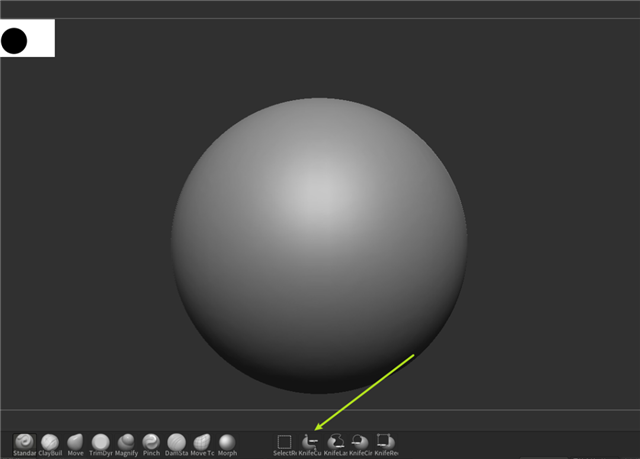Select the DamStandard brush
640x459 pixels.
point(176,445)
